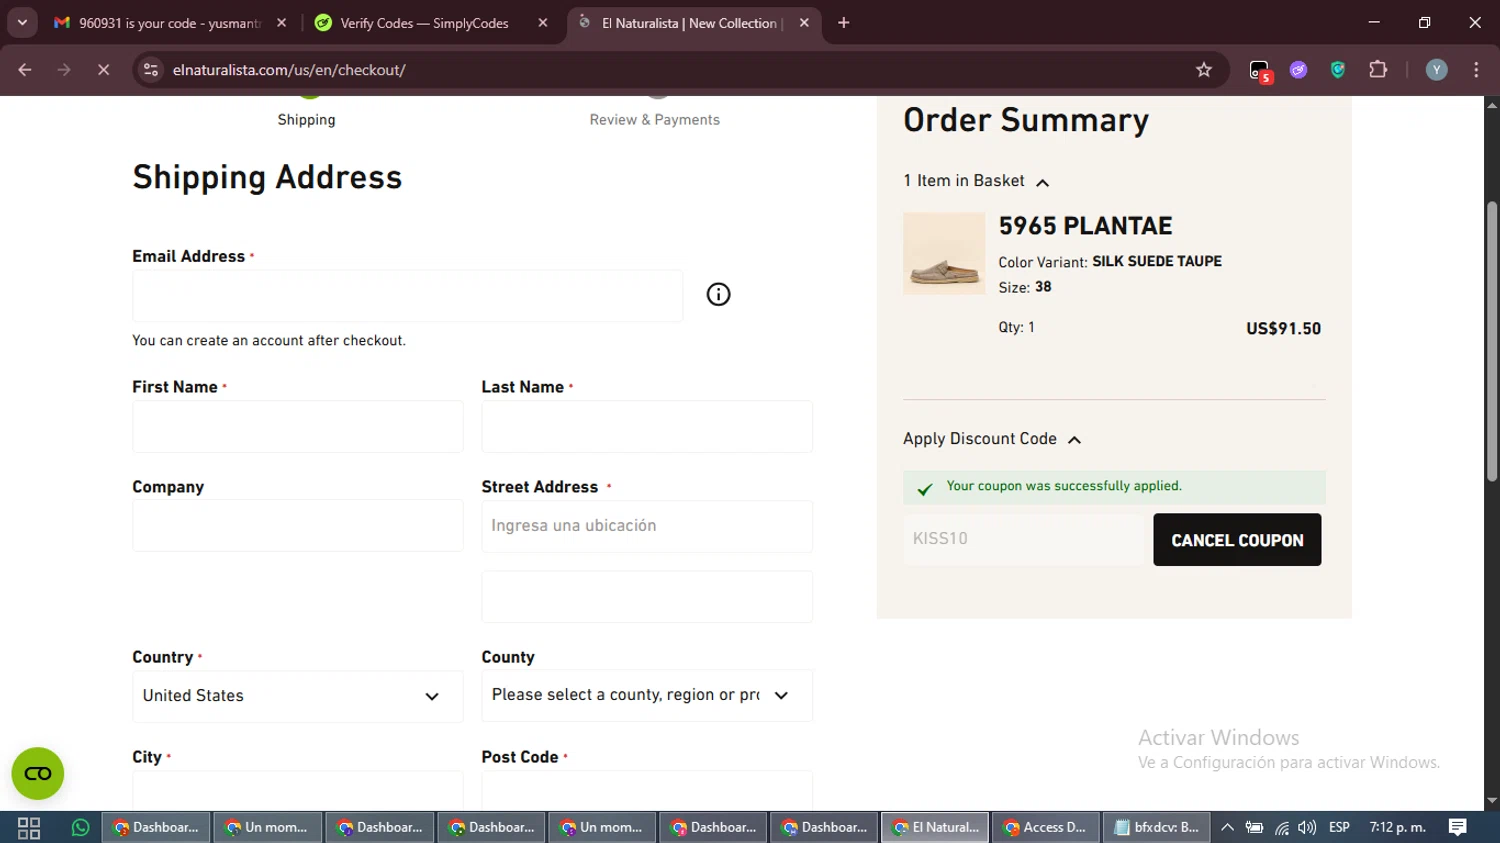Open the tab search dropdown arrow

coord(22,23)
